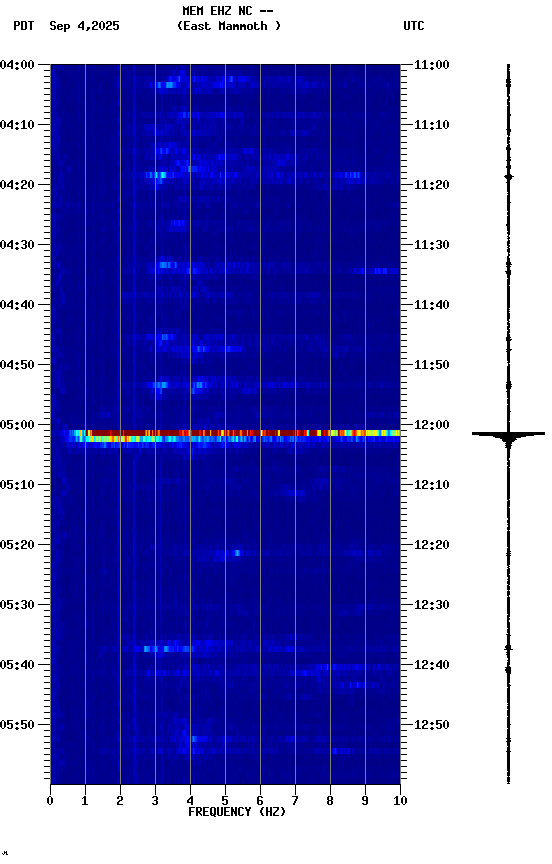Click the 04:40 PDT time label
This screenshot has height=864, width=552.
pyautogui.click(x=17, y=305)
